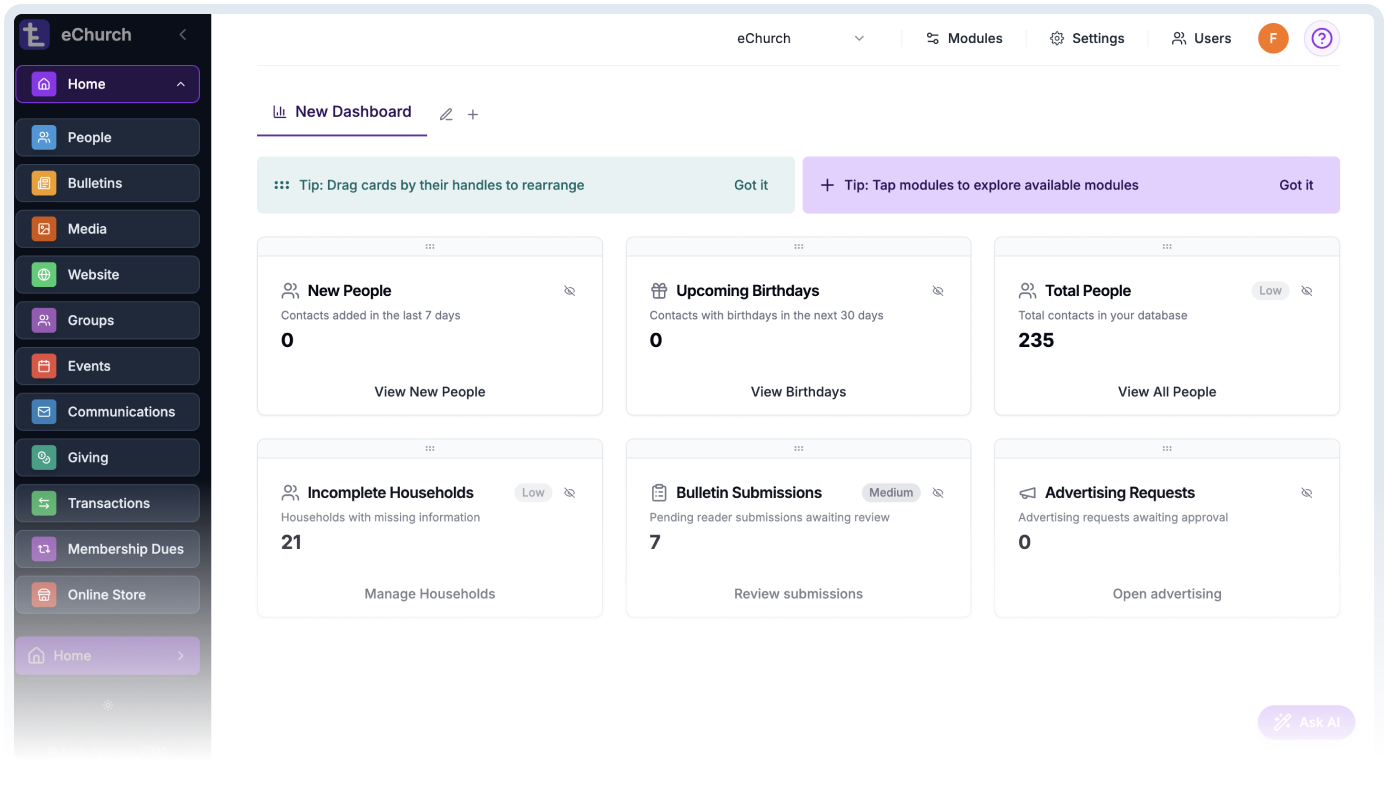Open the eChurch organization dropdown
The image size is (1386, 804).
[x=800, y=38]
